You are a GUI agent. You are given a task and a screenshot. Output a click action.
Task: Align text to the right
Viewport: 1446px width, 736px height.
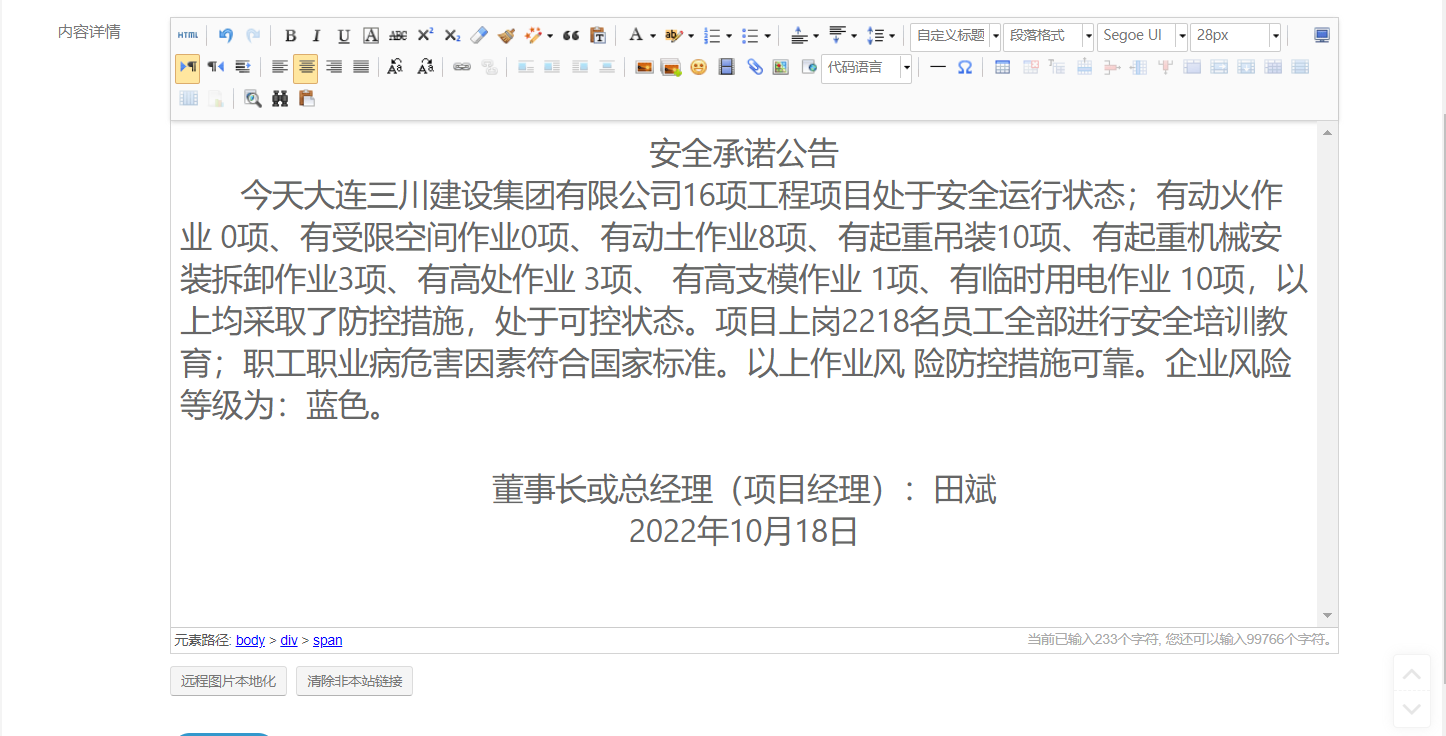pos(334,68)
